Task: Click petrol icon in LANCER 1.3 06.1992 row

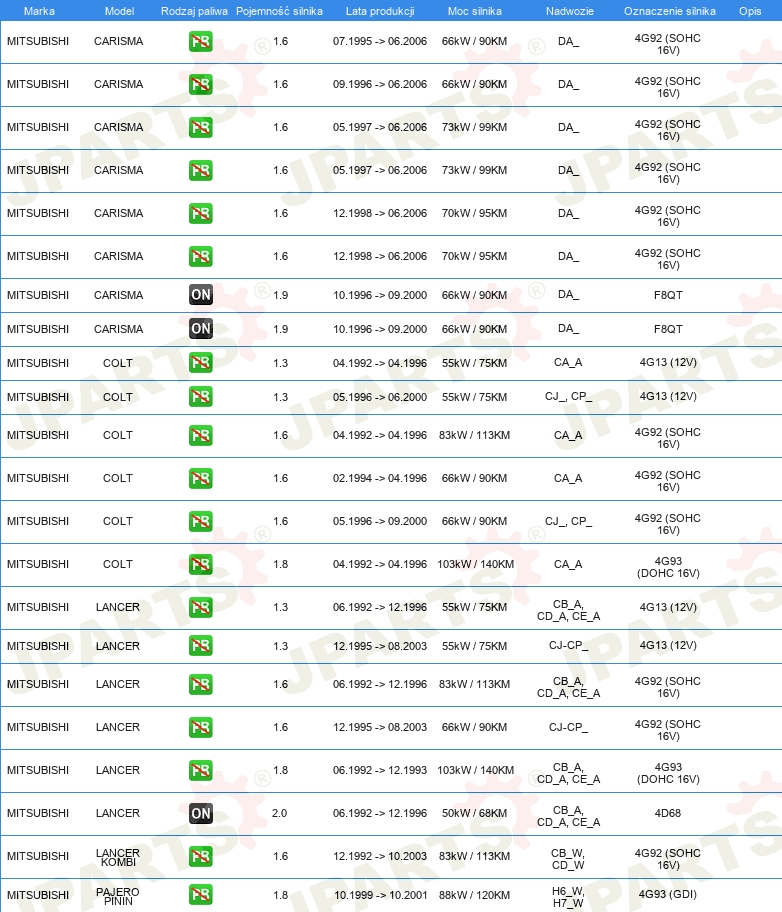Action: (201, 607)
